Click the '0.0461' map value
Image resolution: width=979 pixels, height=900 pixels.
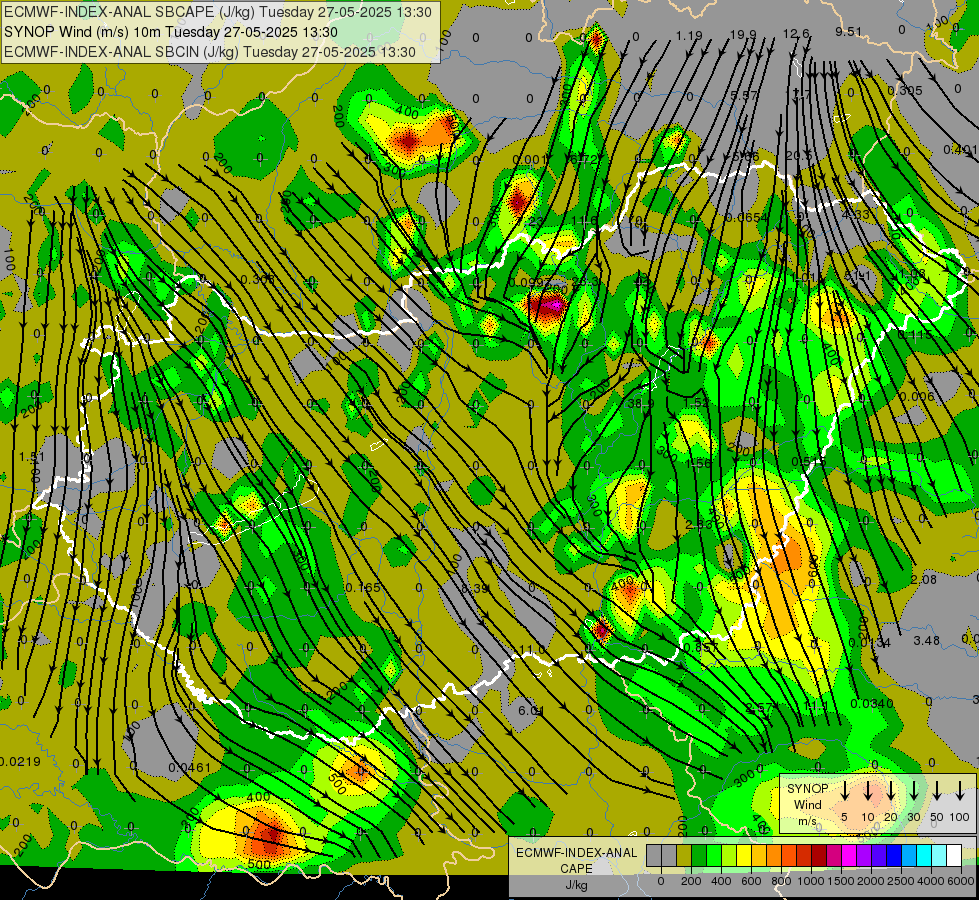click(190, 767)
